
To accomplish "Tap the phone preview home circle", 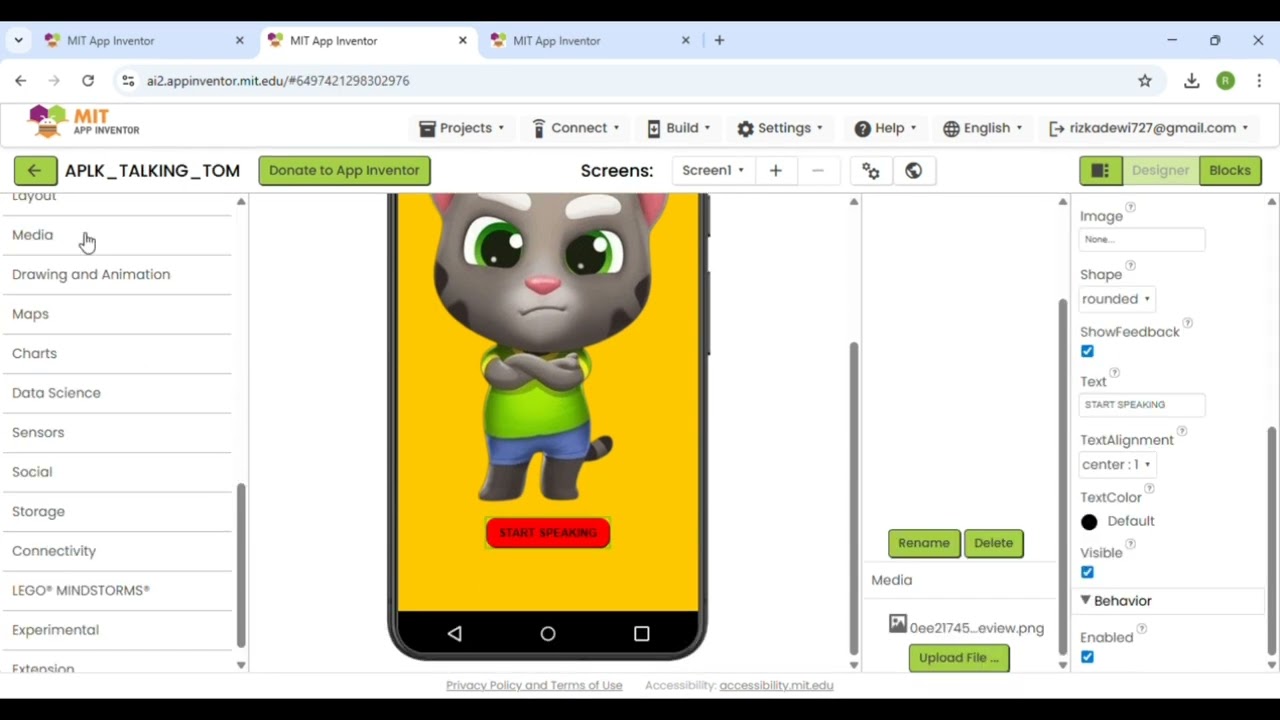I will tap(548, 633).
